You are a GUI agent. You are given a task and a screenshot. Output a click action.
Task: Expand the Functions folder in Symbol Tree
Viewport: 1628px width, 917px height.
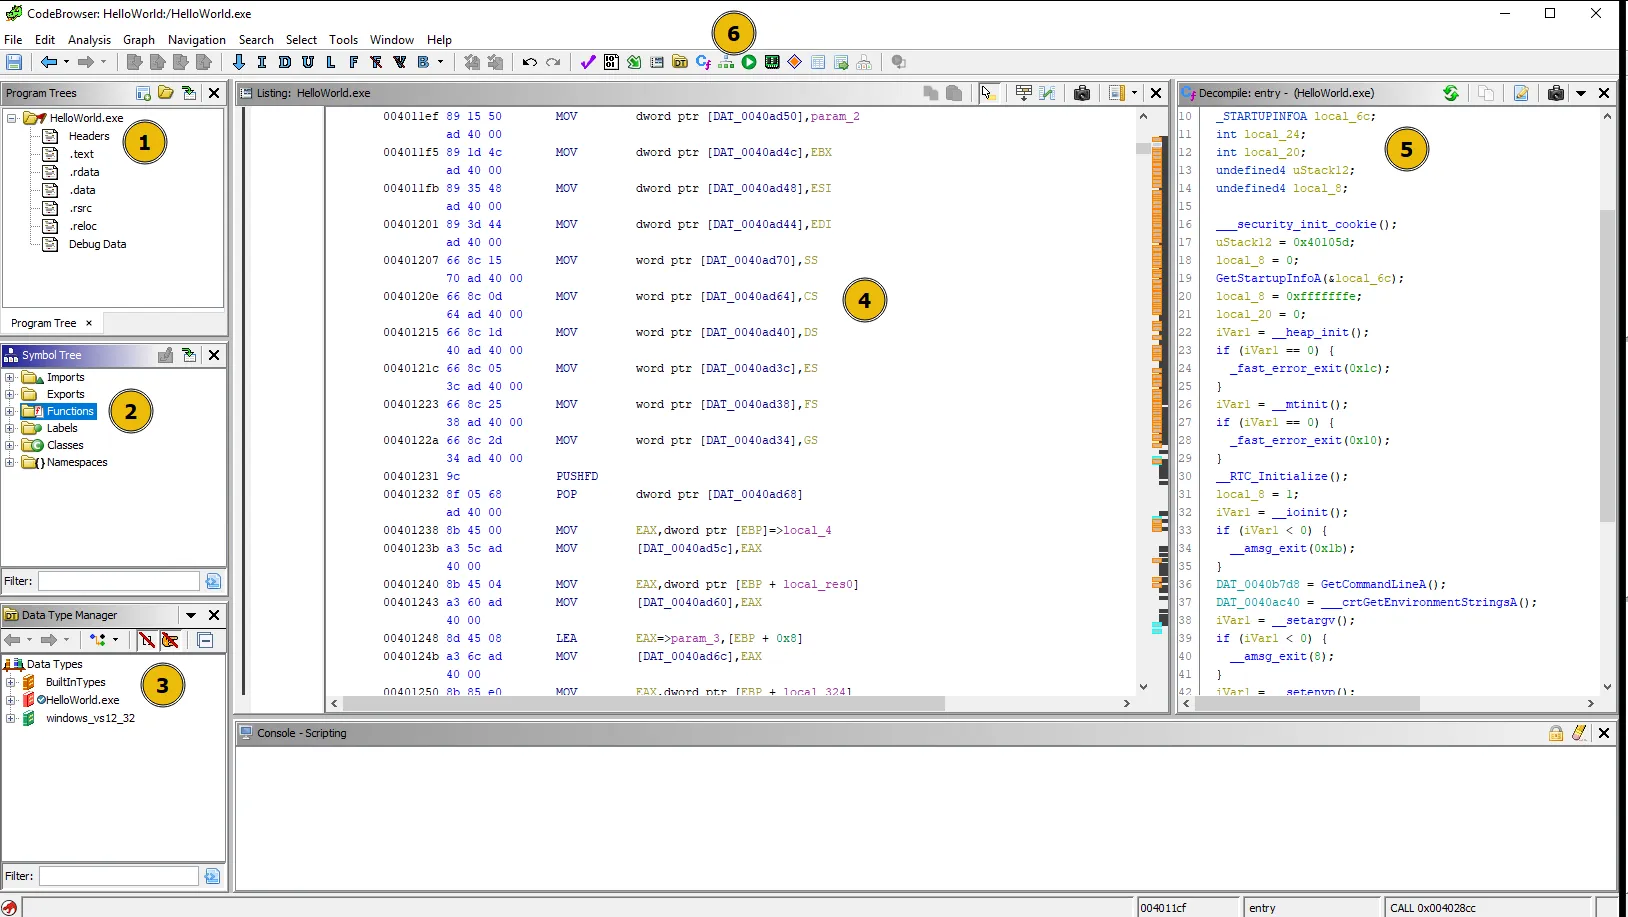tap(10, 411)
